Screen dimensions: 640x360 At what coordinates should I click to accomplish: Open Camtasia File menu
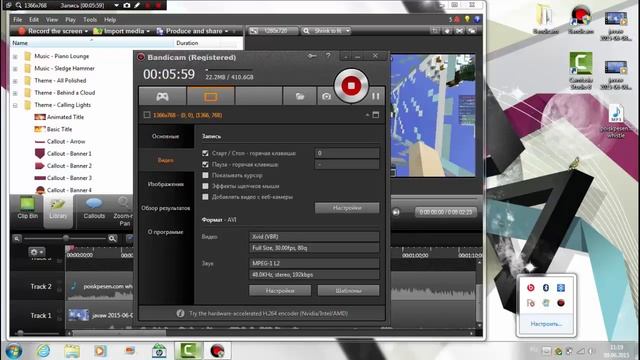click(x=18, y=20)
